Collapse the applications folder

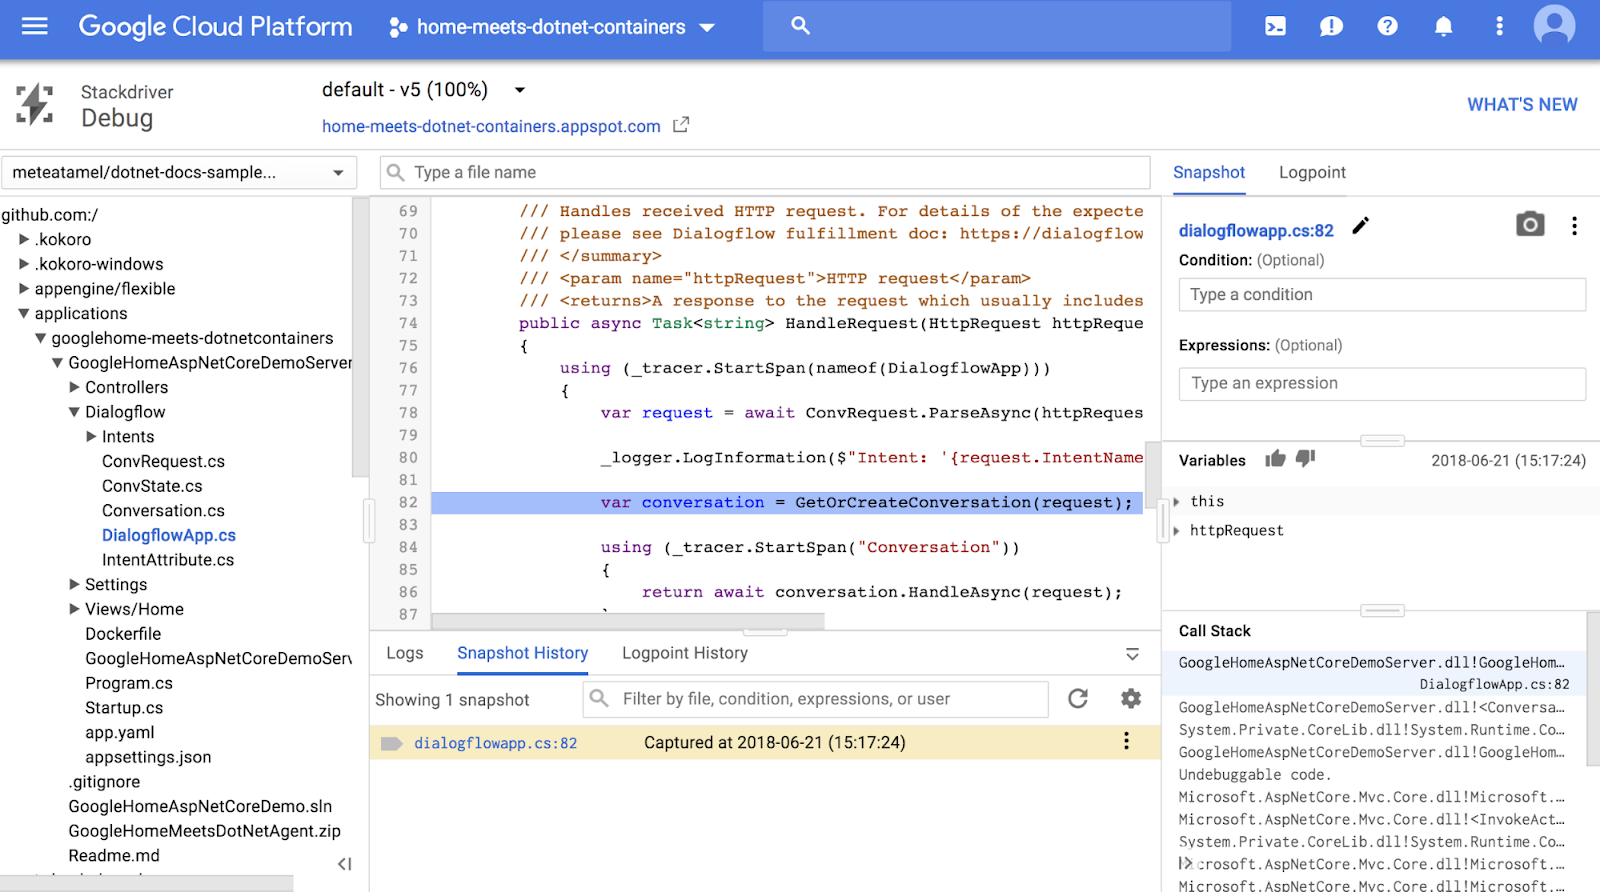(24, 314)
